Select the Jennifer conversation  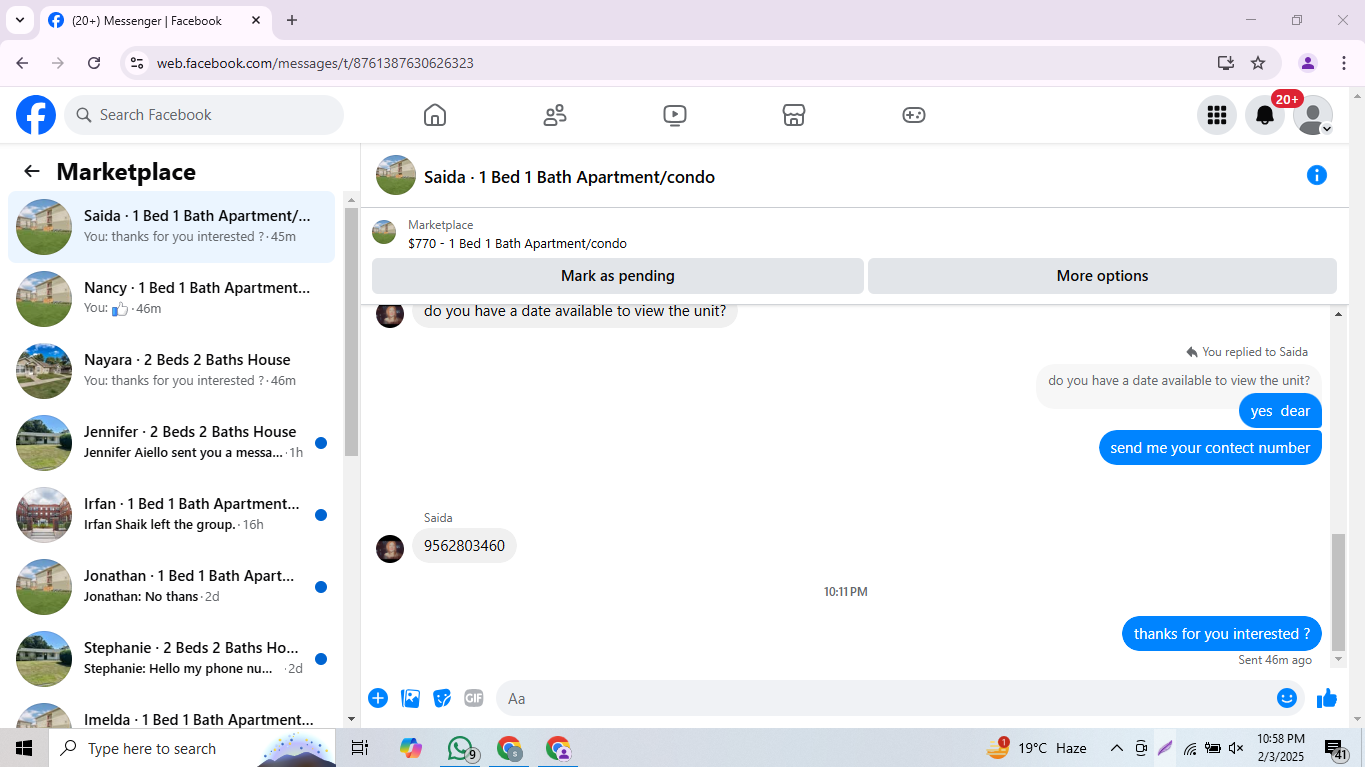click(x=172, y=443)
